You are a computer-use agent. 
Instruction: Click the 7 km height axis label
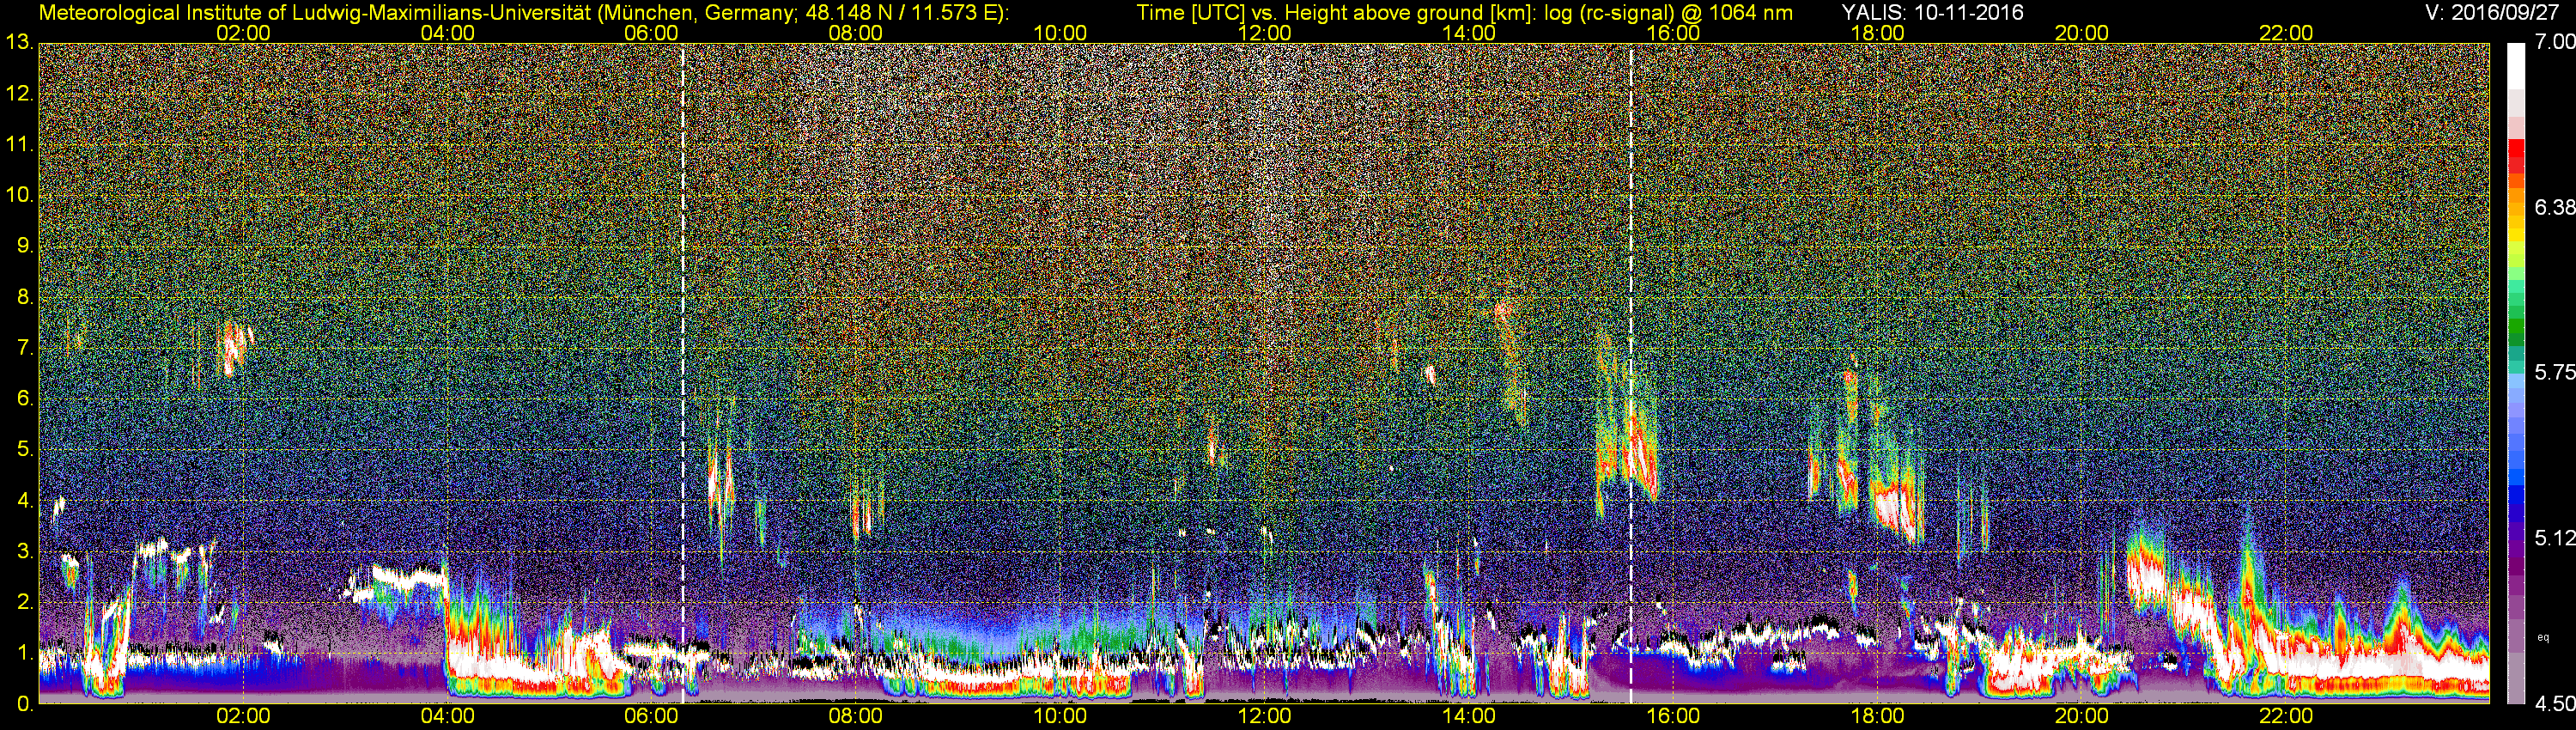24,348
